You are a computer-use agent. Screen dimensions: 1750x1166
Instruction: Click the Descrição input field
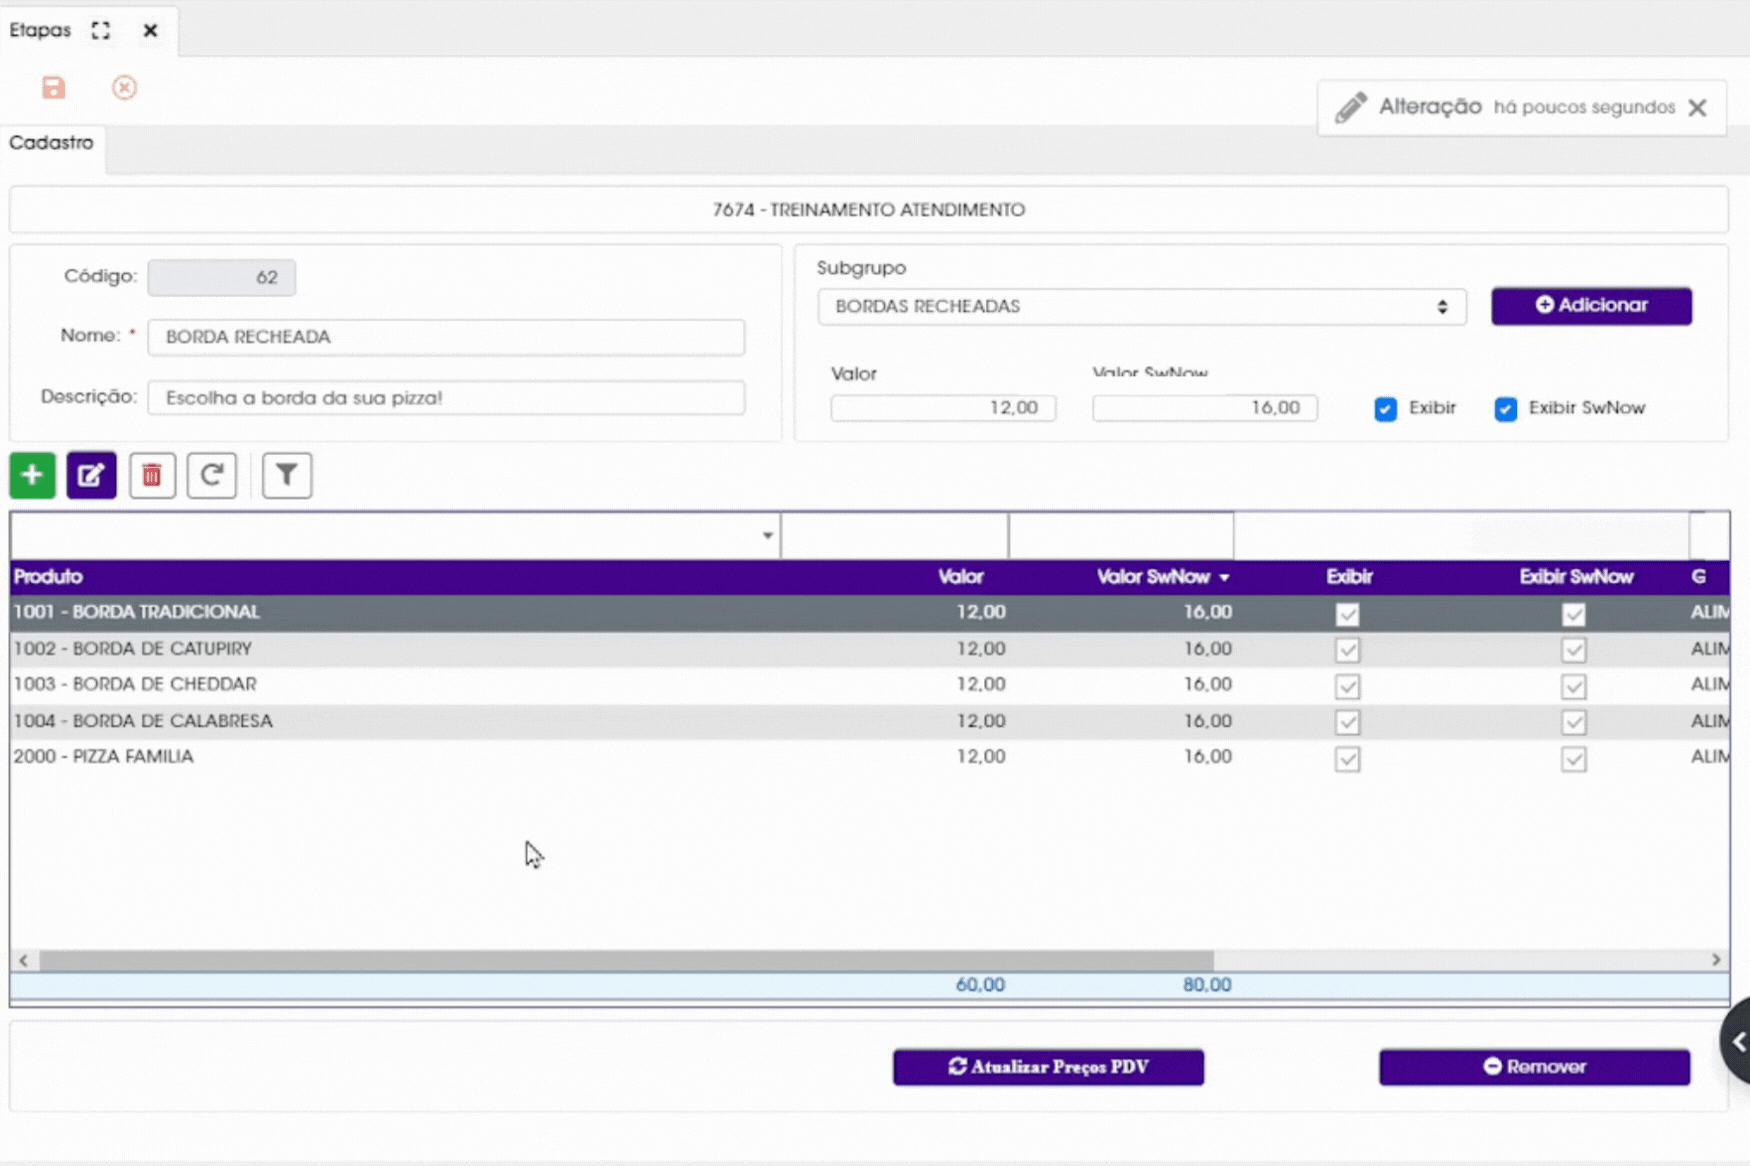(446, 398)
